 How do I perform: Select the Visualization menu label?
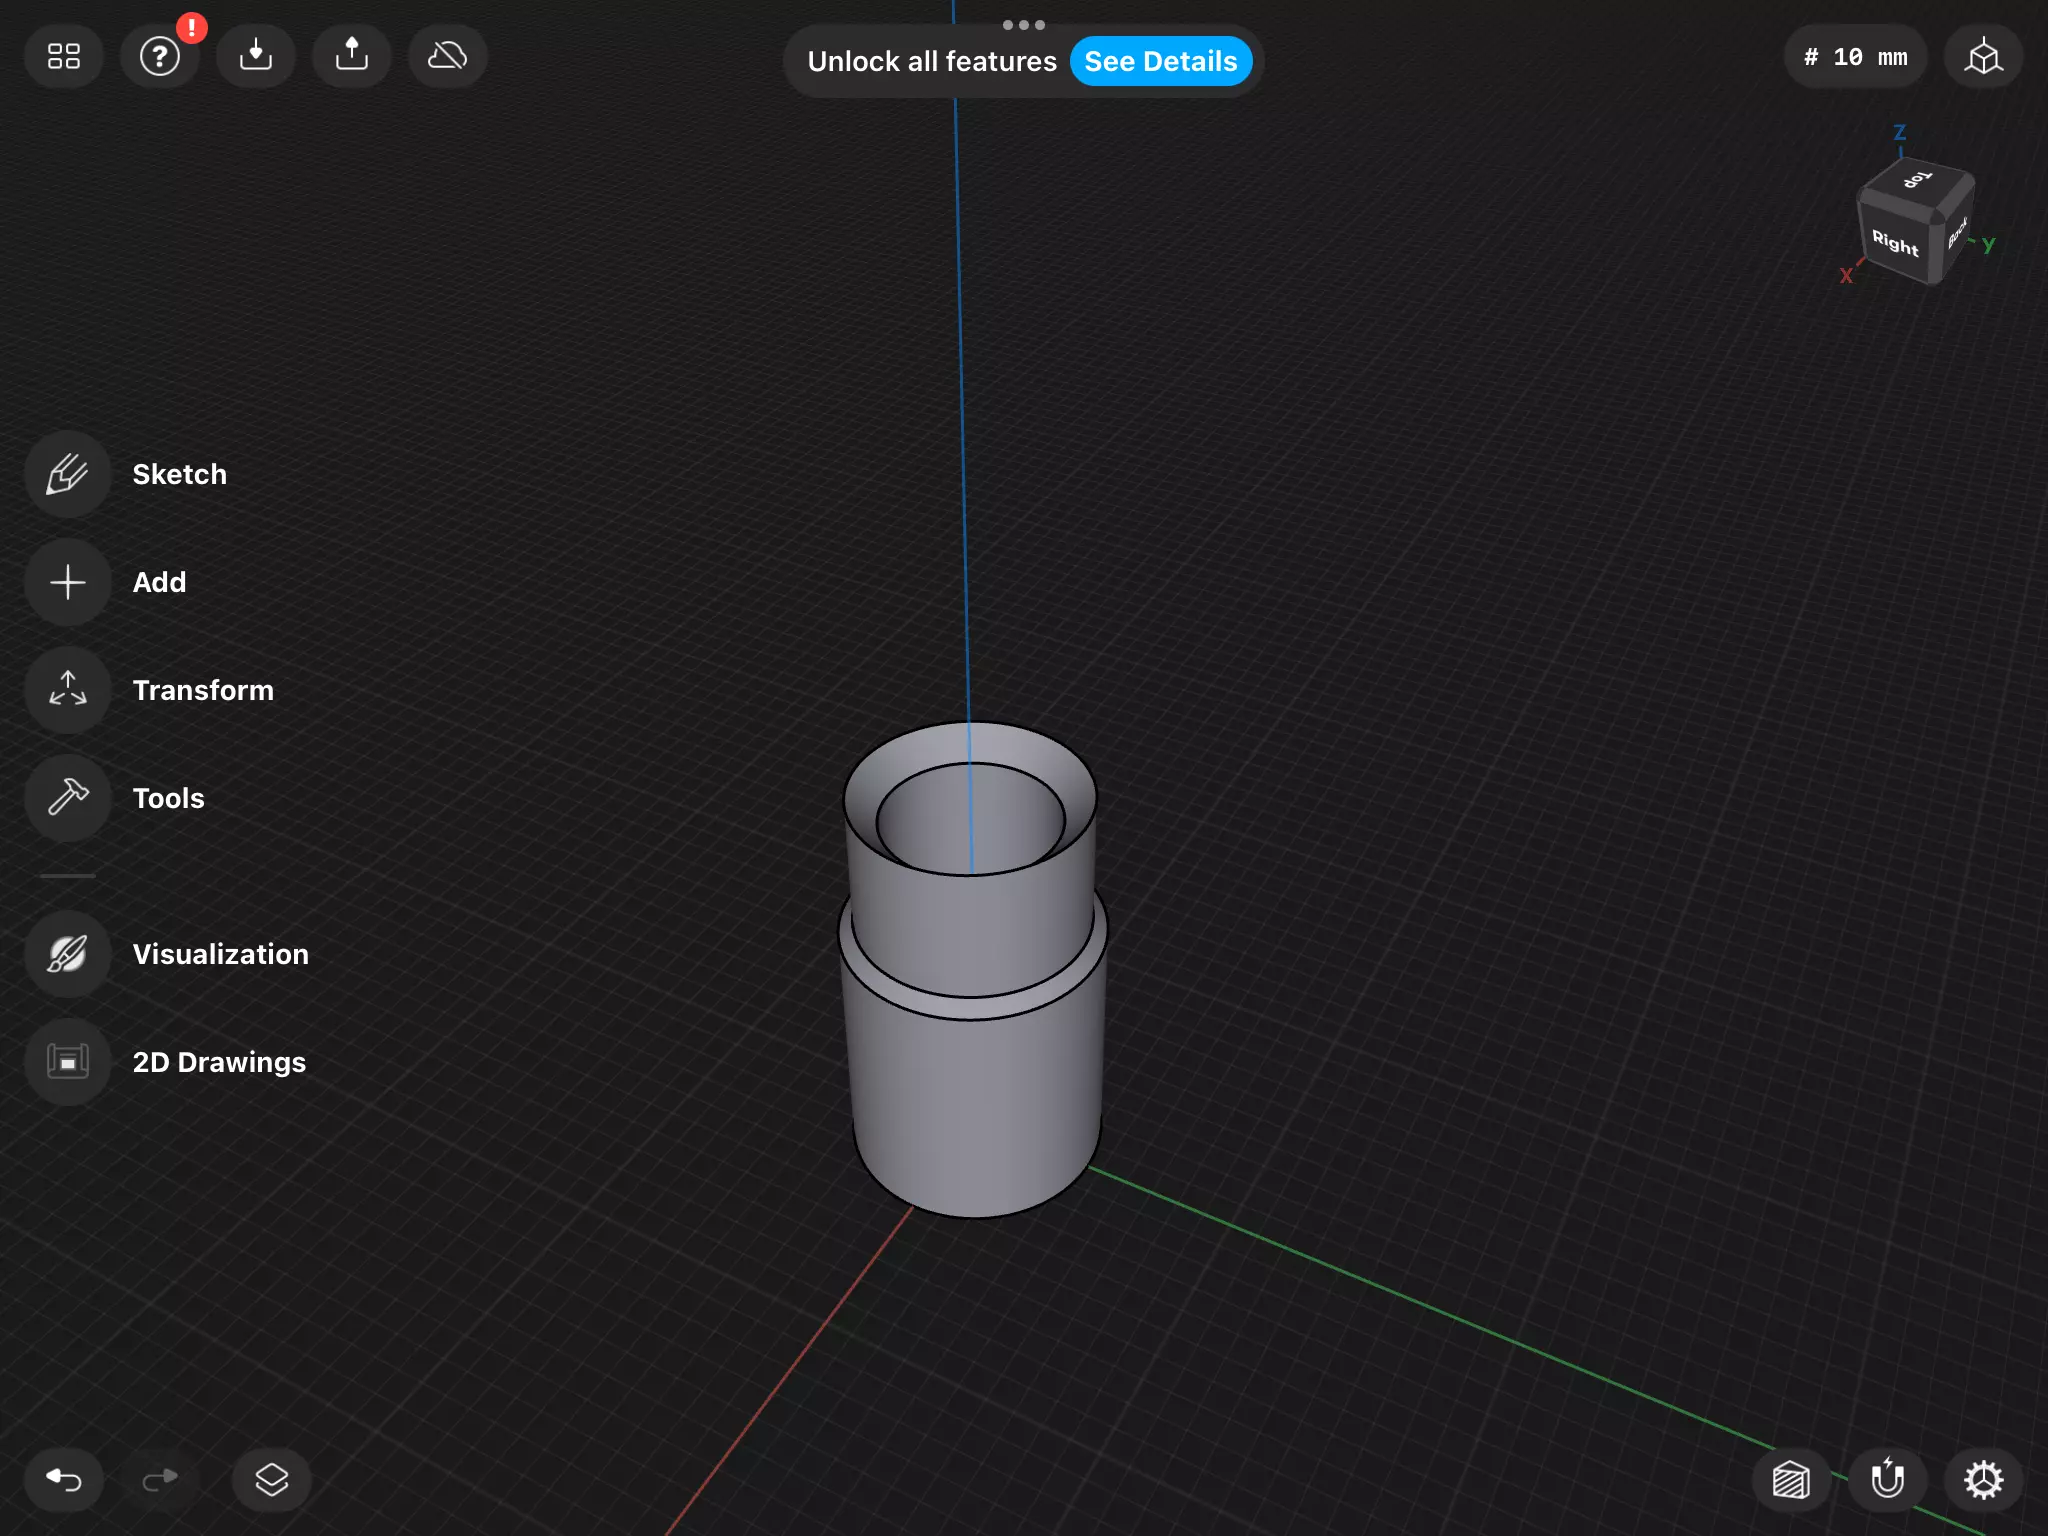[221, 954]
